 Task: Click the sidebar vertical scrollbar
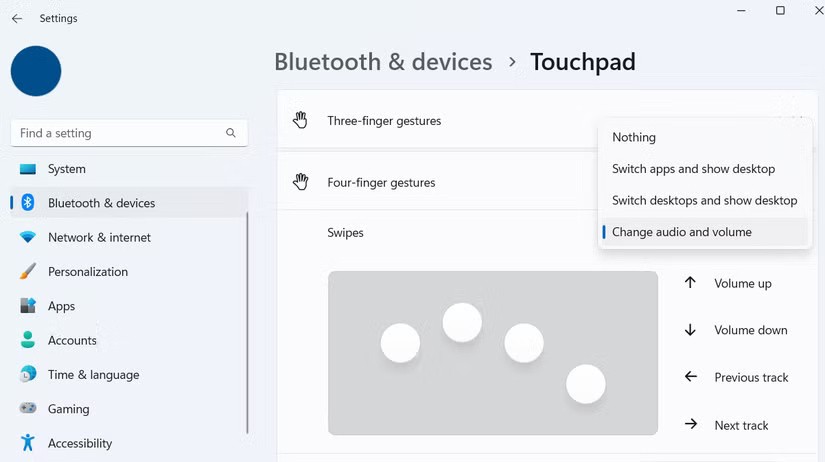tap(247, 320)
